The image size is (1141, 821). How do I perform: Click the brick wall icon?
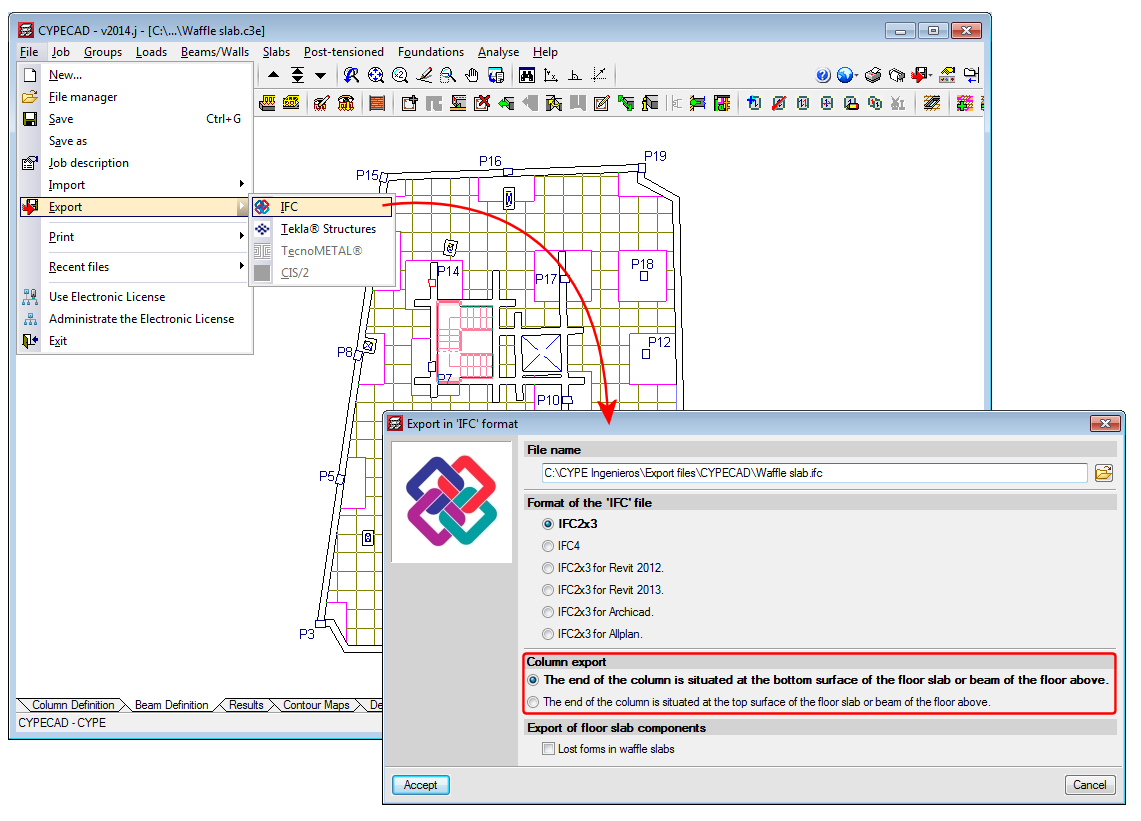click(377, 103)
